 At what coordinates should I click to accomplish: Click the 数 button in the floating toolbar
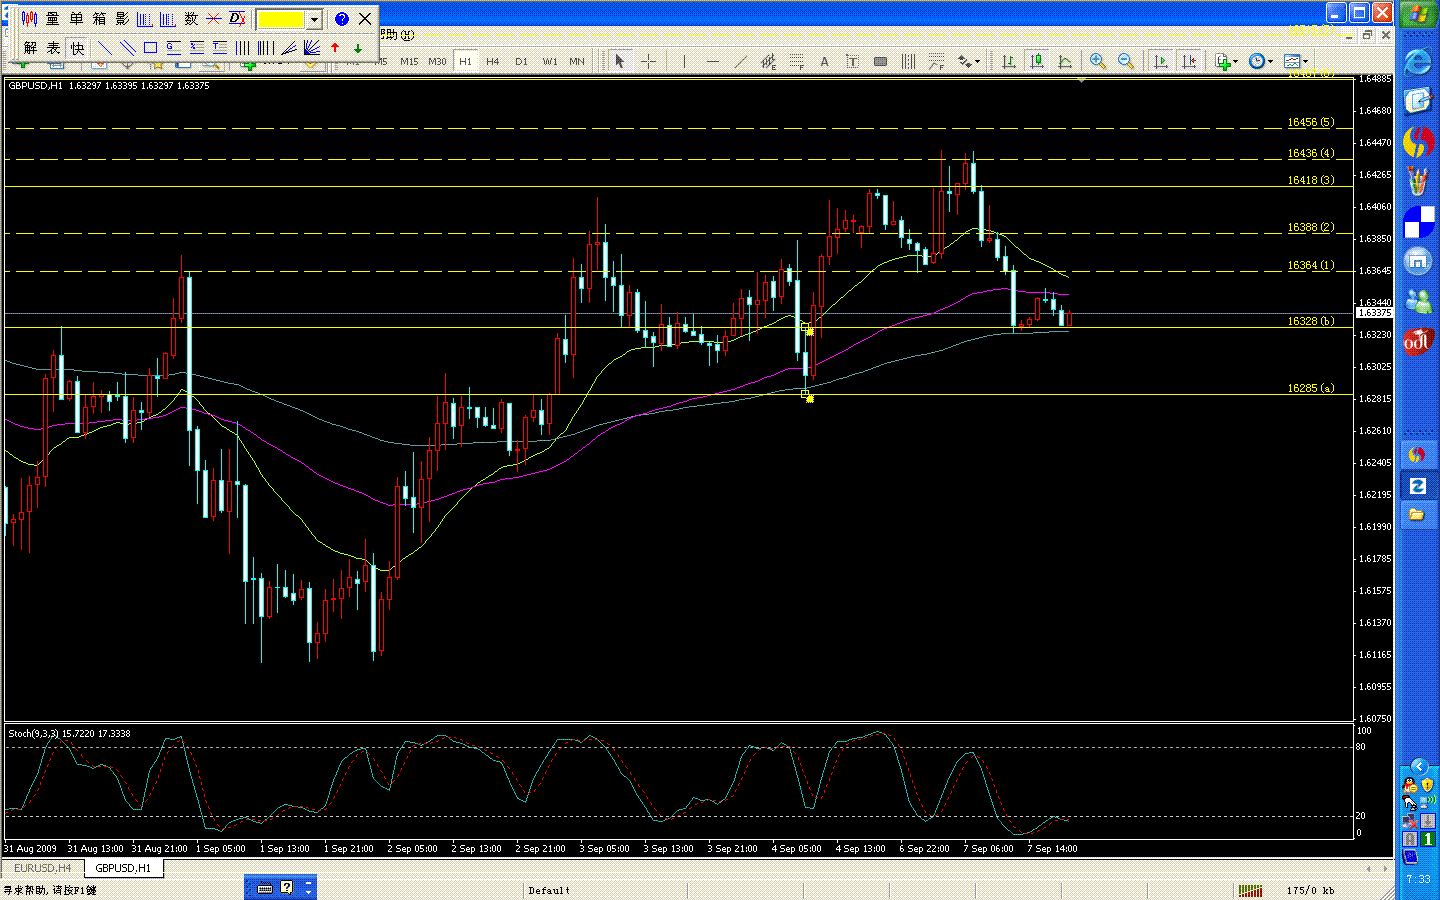[x=191, y=19]
